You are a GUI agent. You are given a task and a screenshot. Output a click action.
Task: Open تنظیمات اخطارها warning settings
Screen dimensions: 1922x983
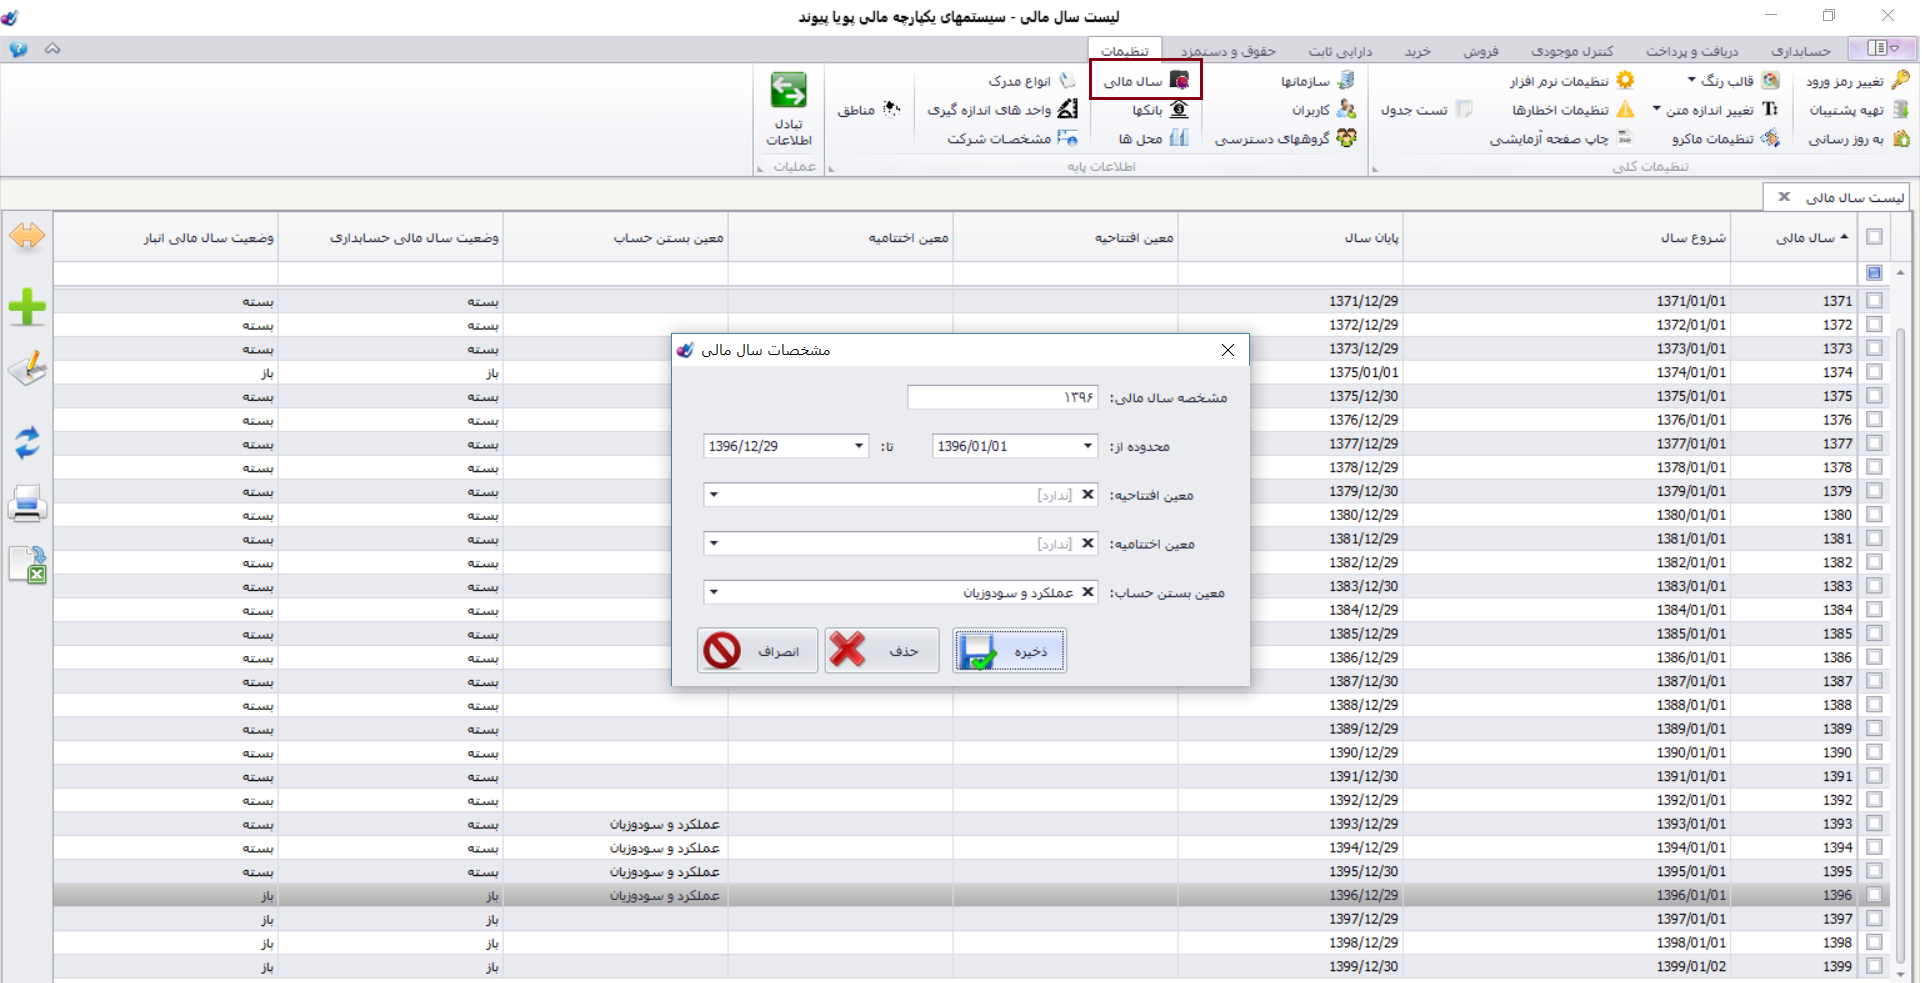click(1572, 110)
